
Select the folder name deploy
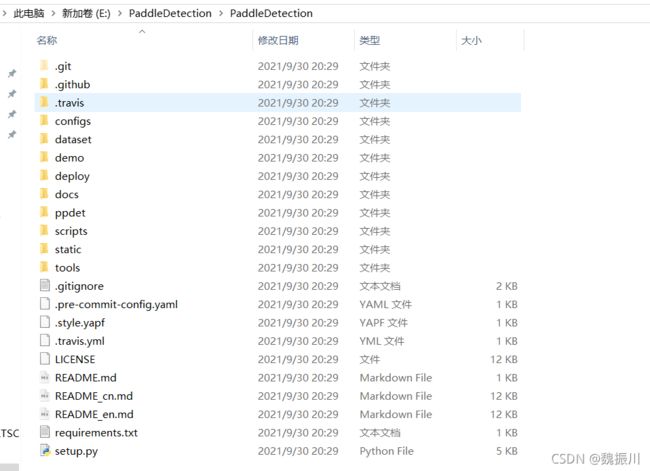pyautogui.click(x=72, y=177)
